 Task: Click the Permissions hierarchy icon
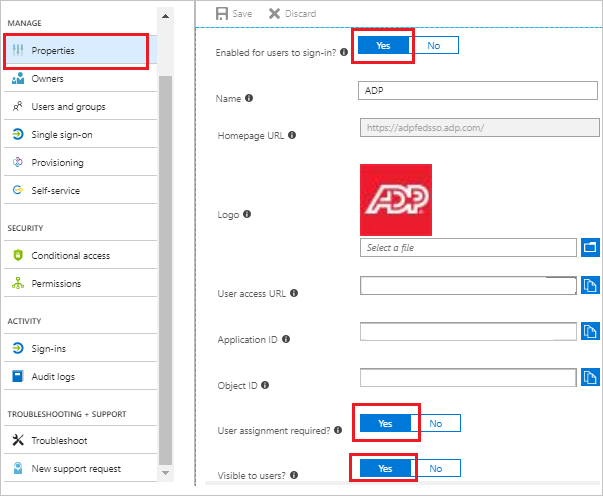[x=18, y=283]
